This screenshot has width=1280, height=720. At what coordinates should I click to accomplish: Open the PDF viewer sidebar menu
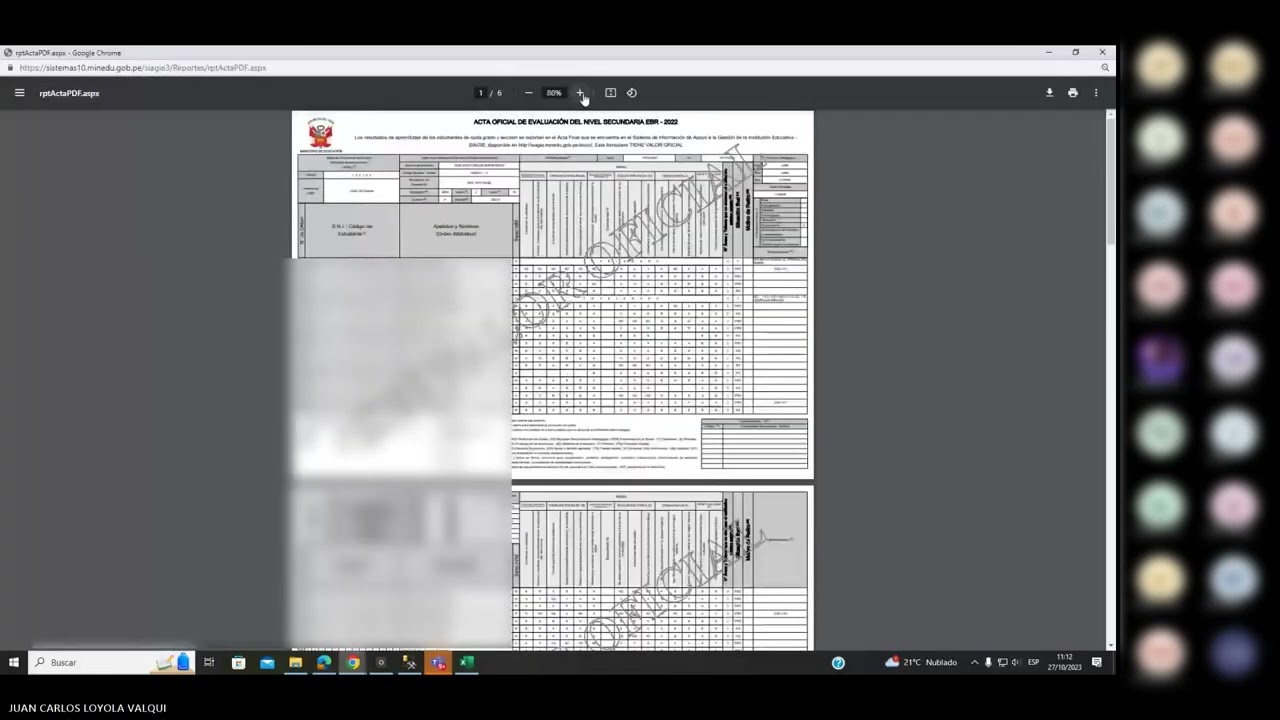coord(19,93)
